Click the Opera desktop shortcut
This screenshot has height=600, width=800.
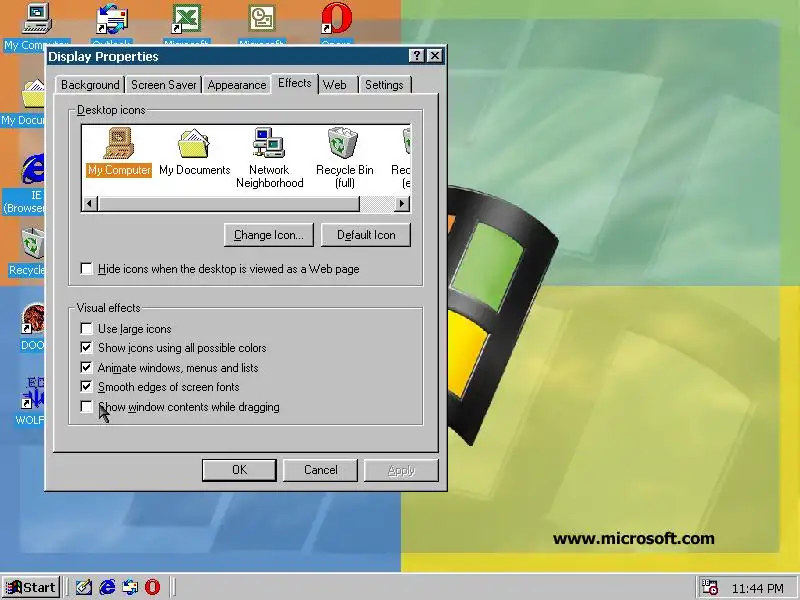(x=336, y=24)
